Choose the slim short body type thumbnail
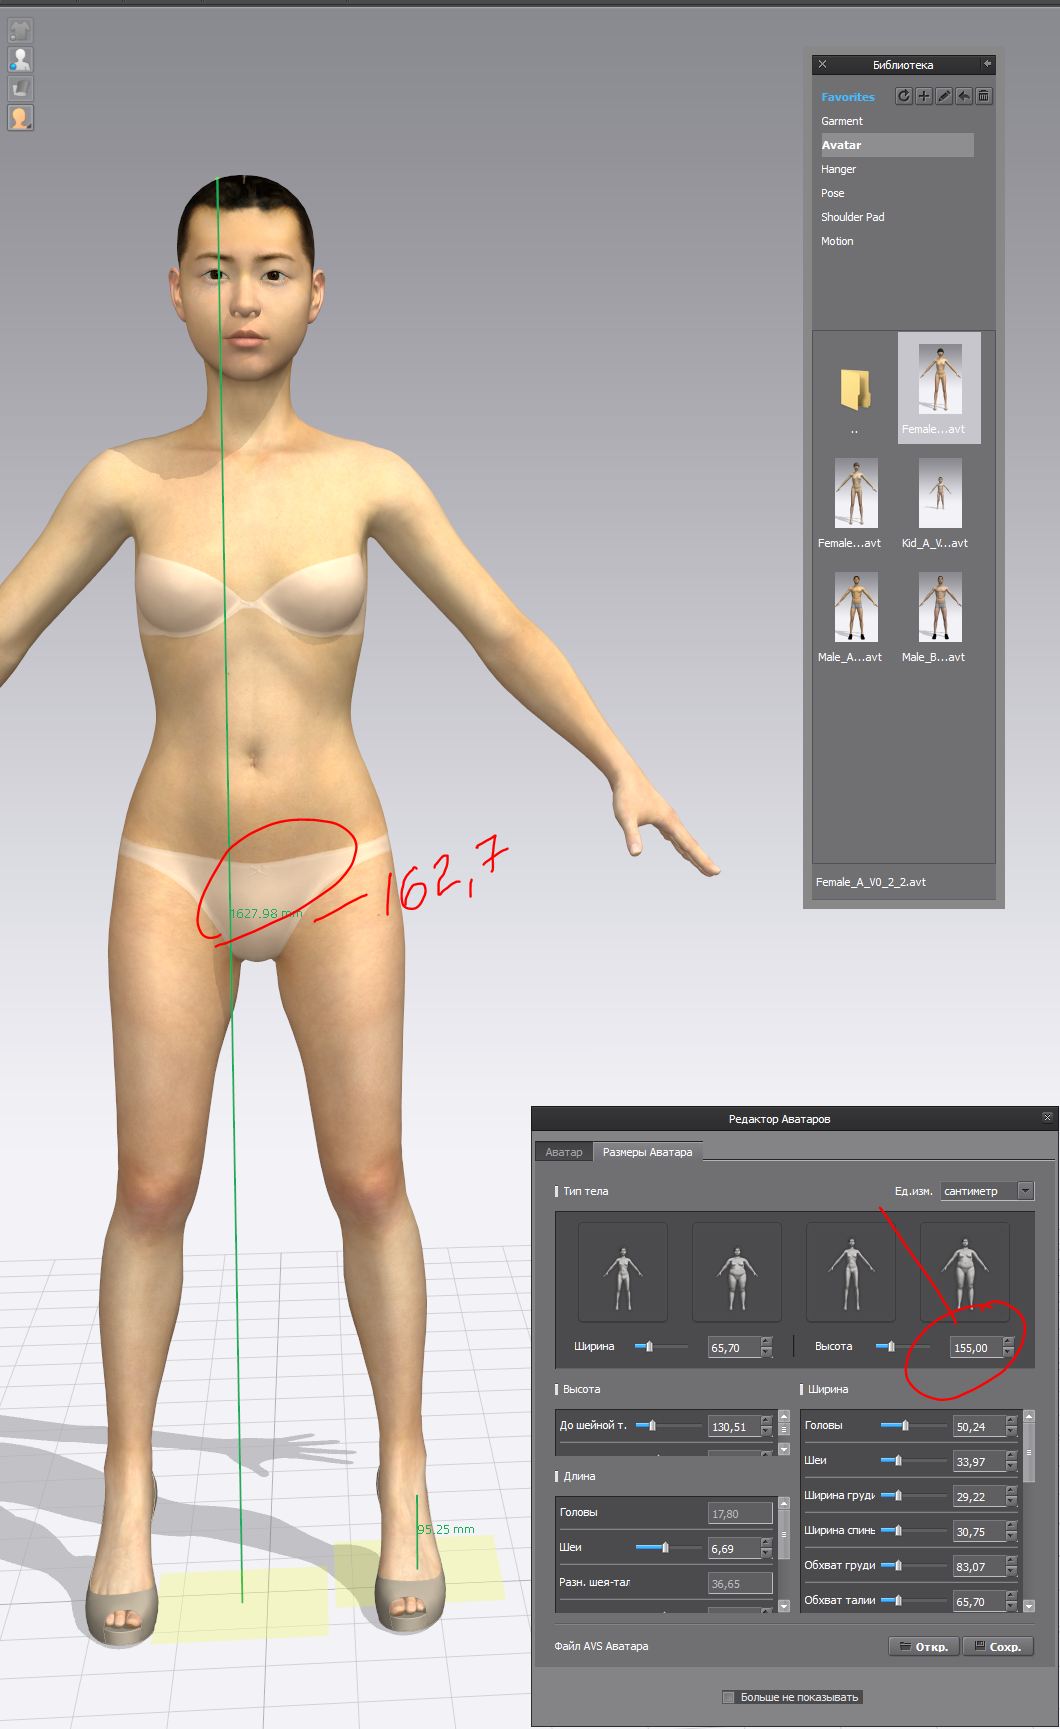The image size is (1060, 1729). point(622,1272)
